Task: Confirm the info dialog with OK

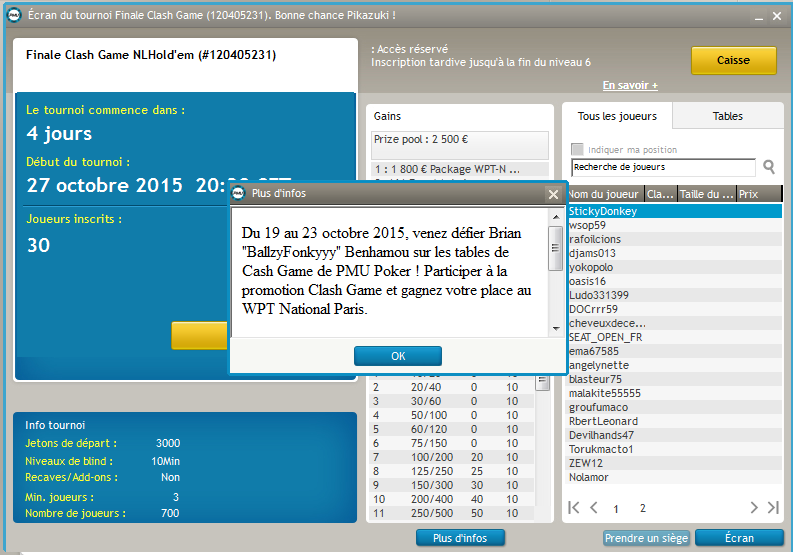Action: [x=398, y=356]
